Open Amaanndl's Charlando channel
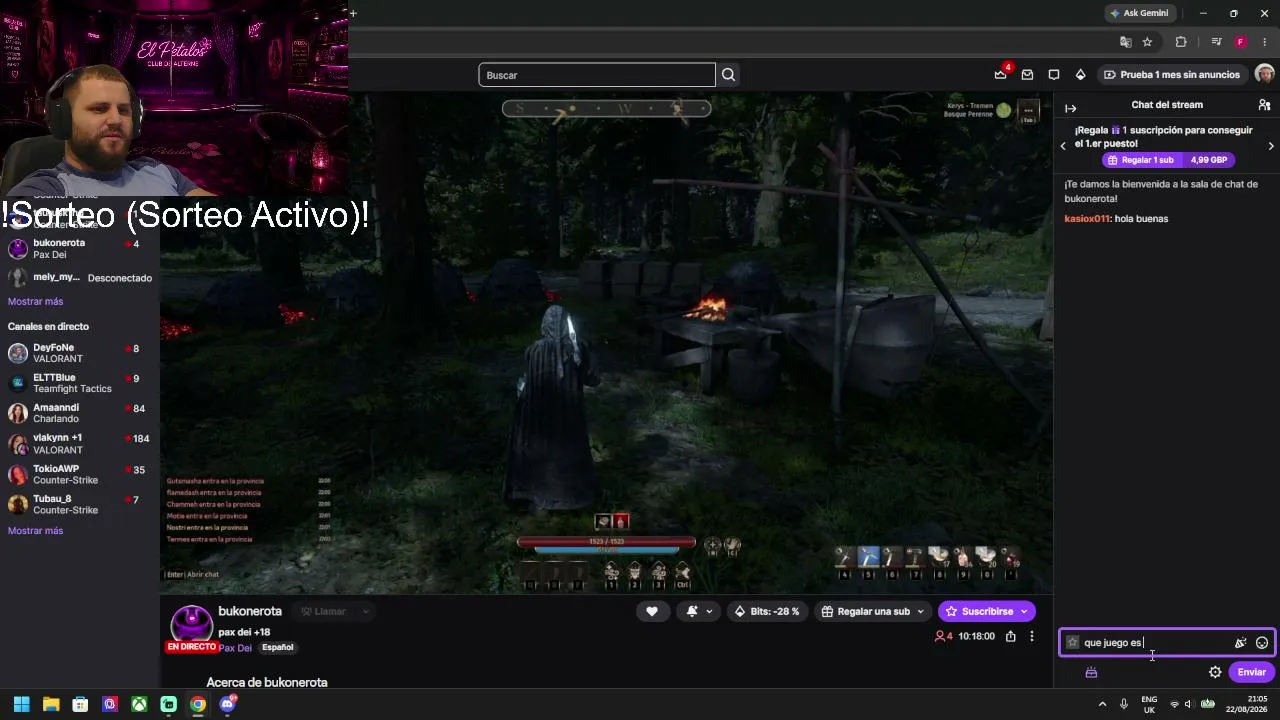This screenshot has height=720, width=1280. click(80, 413)
